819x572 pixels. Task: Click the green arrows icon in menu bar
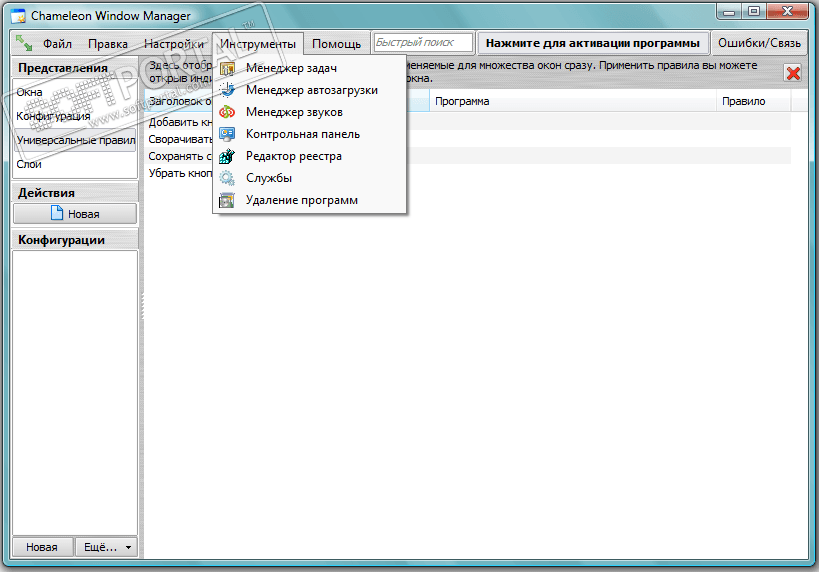click(24, 43)
